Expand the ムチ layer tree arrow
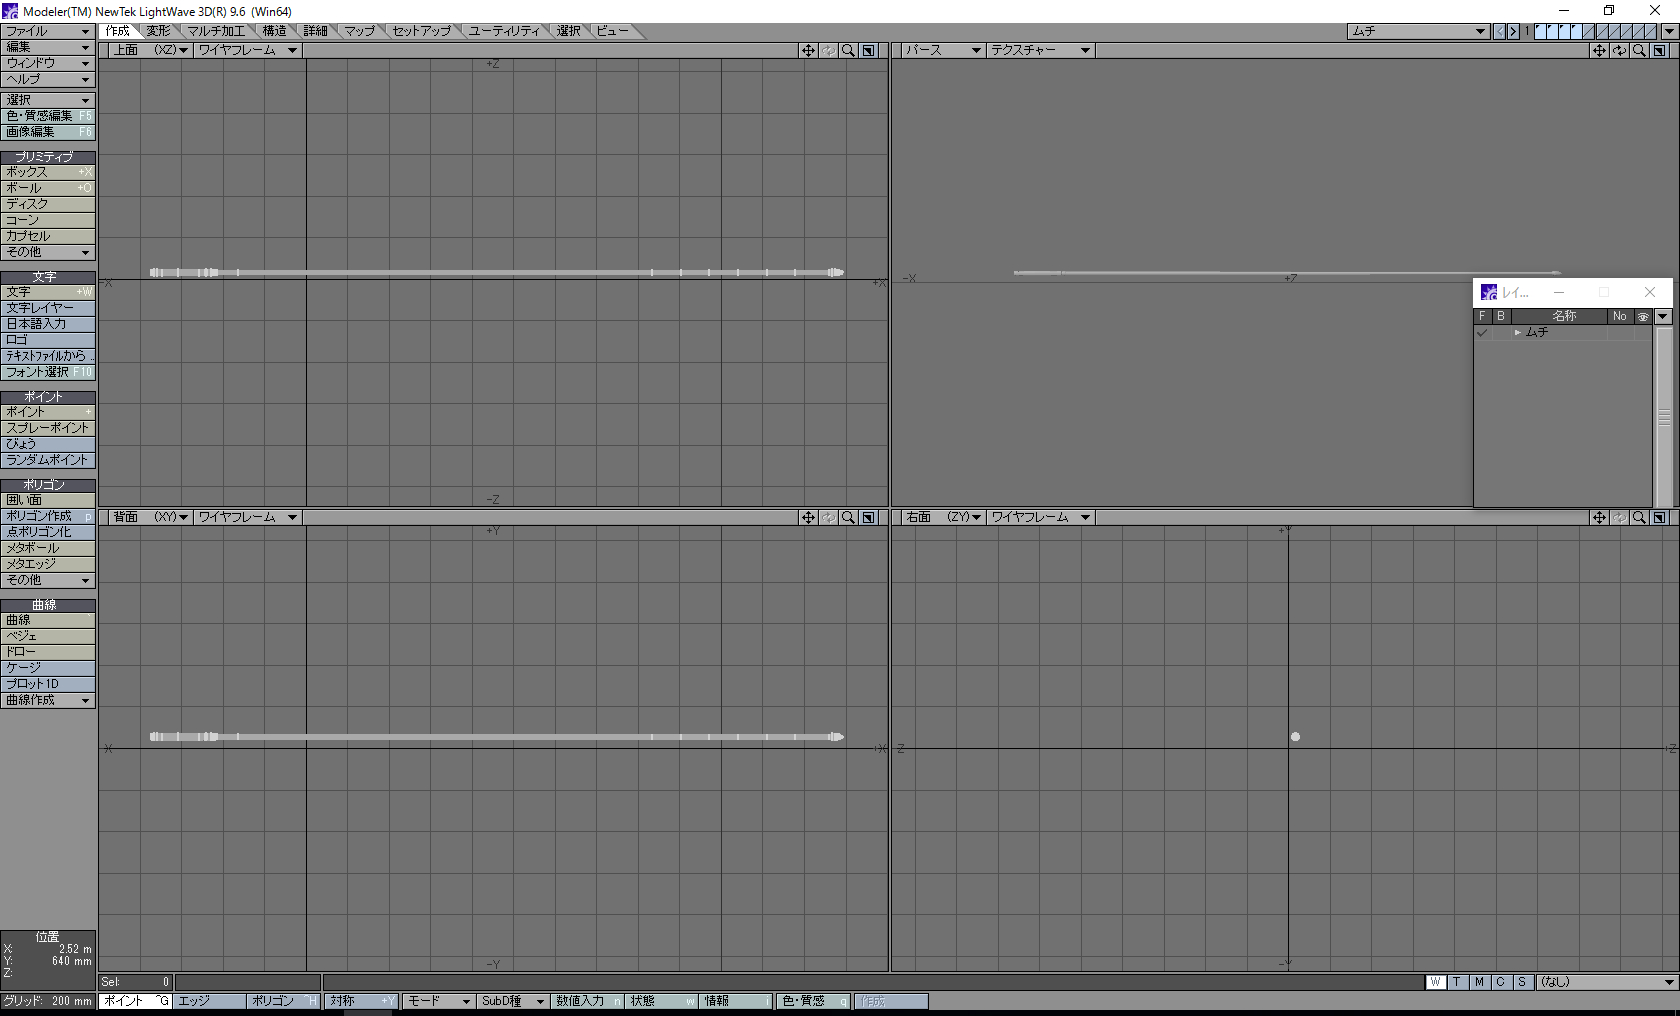Image resolution: width=1680 pixels, height=1016 pixels. tap(1517, 333)
